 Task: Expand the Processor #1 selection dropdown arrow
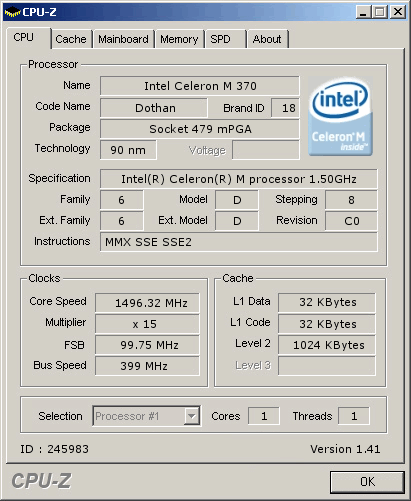tap(191, 416)
